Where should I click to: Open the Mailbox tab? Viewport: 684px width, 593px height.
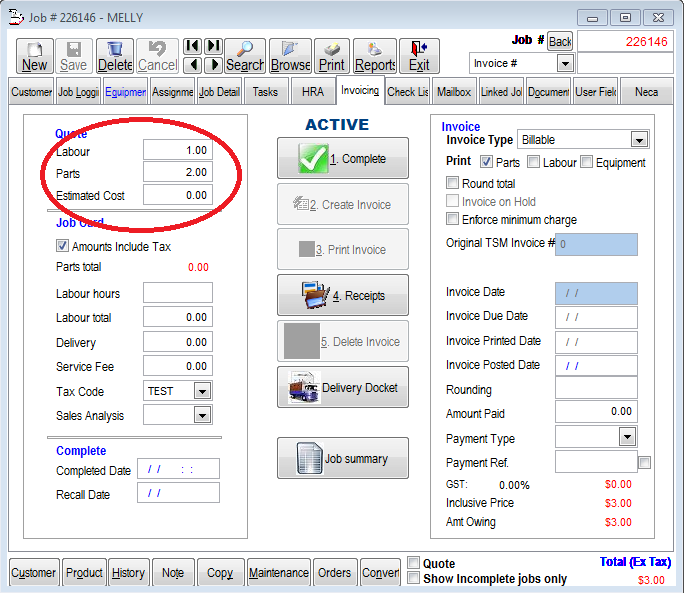(x=454, y=92)
